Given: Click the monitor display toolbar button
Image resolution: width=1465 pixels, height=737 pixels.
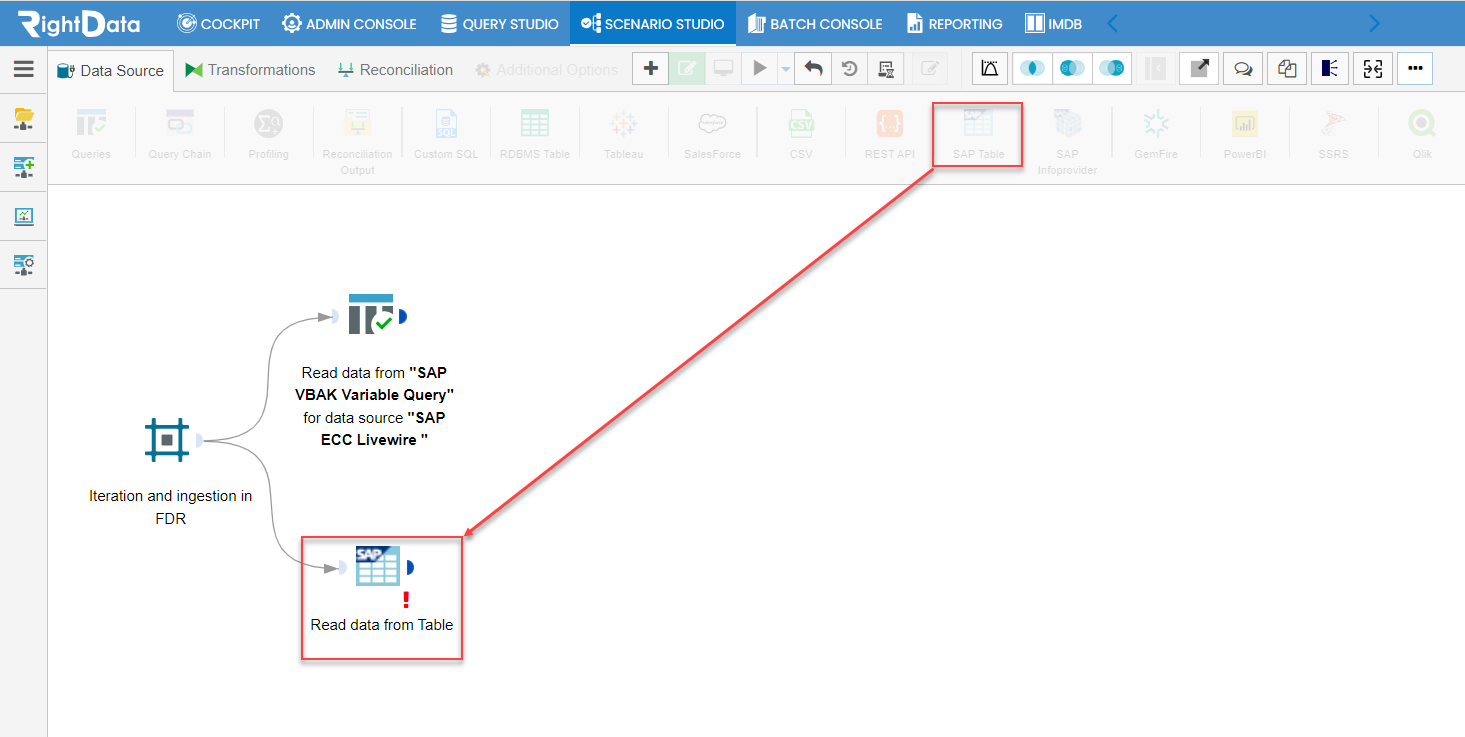Looking at the screenshot, I should click(x=723, y=69).
